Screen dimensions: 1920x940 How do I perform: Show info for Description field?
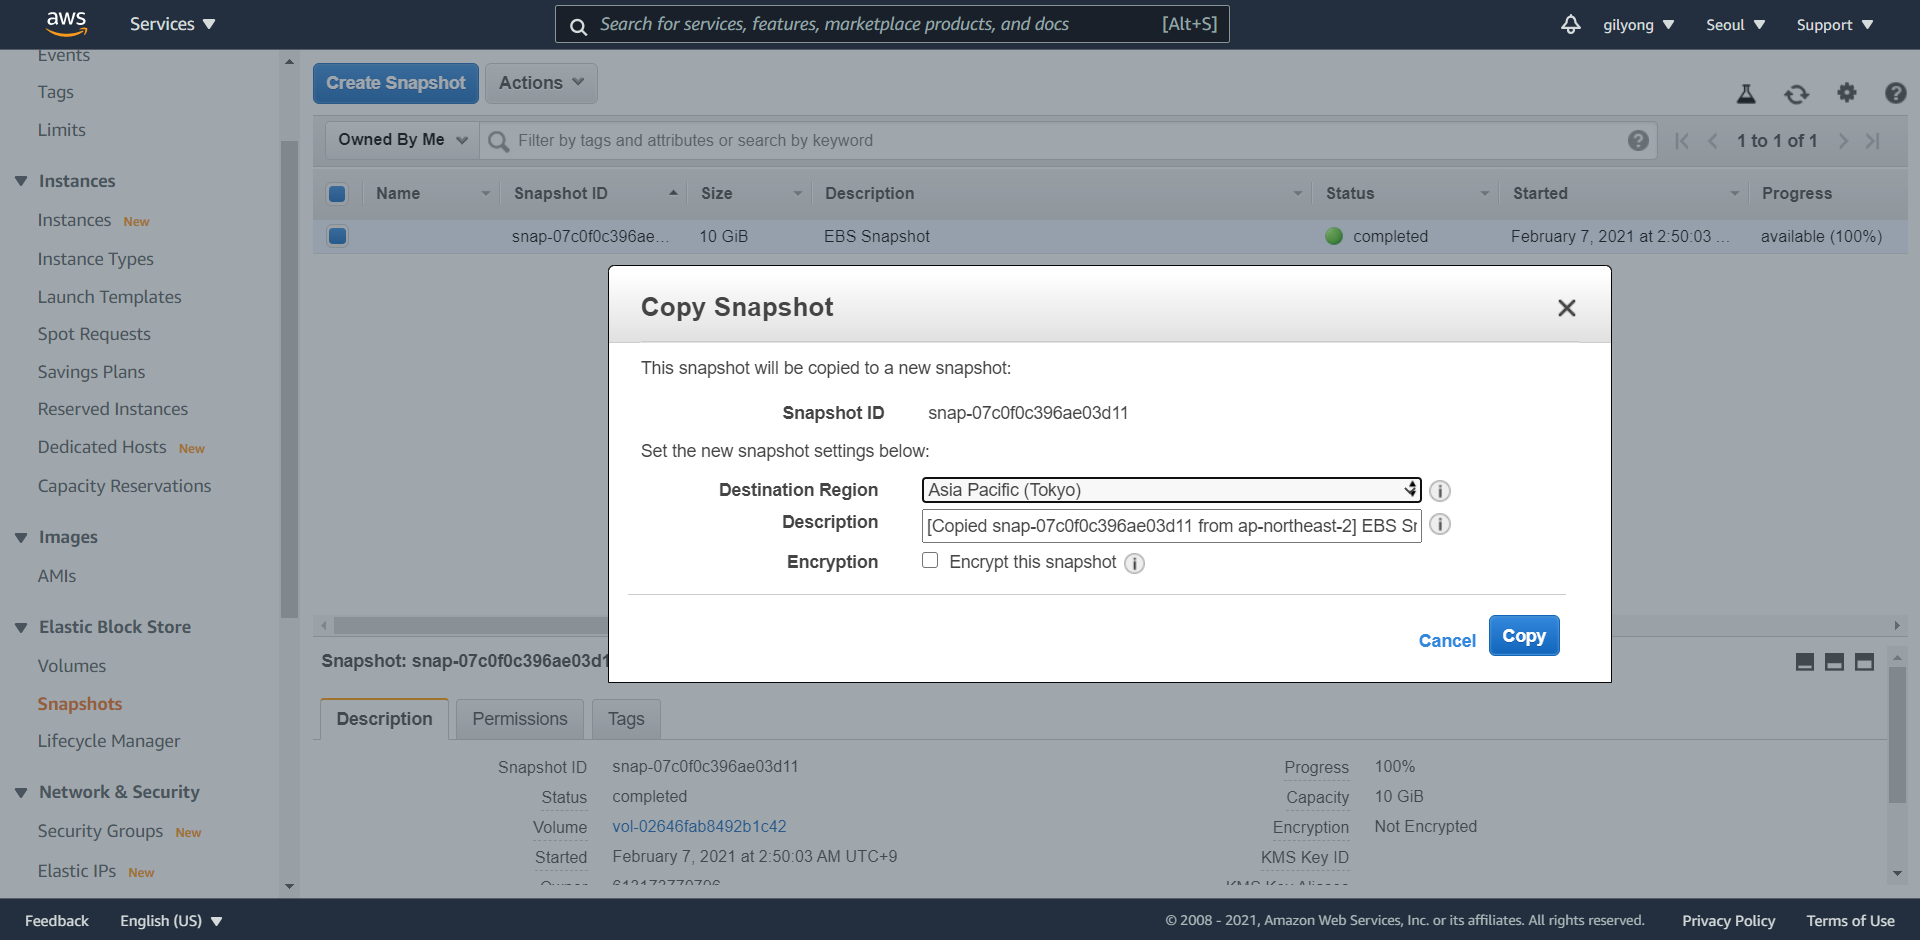[1440, 525]
